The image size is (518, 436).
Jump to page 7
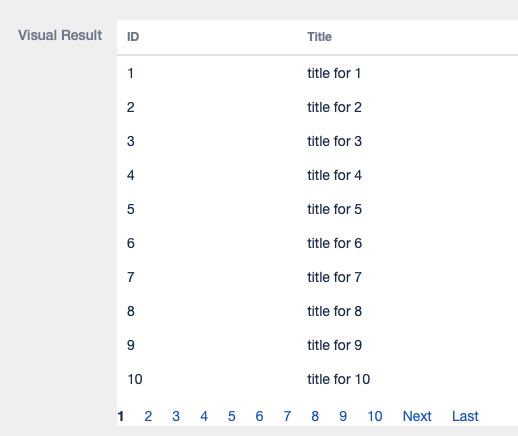click(x=287, y=416)
